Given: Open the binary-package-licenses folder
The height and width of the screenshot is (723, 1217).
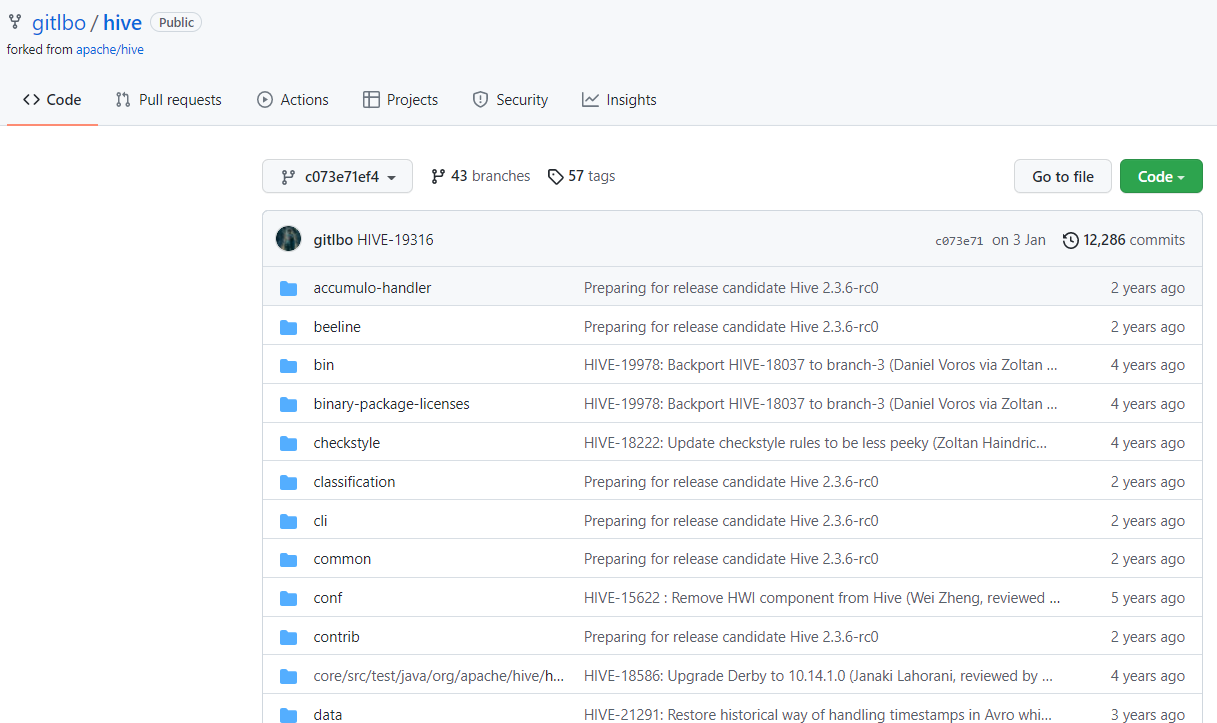Looking at the screenshot, I should tap(391, 404).
